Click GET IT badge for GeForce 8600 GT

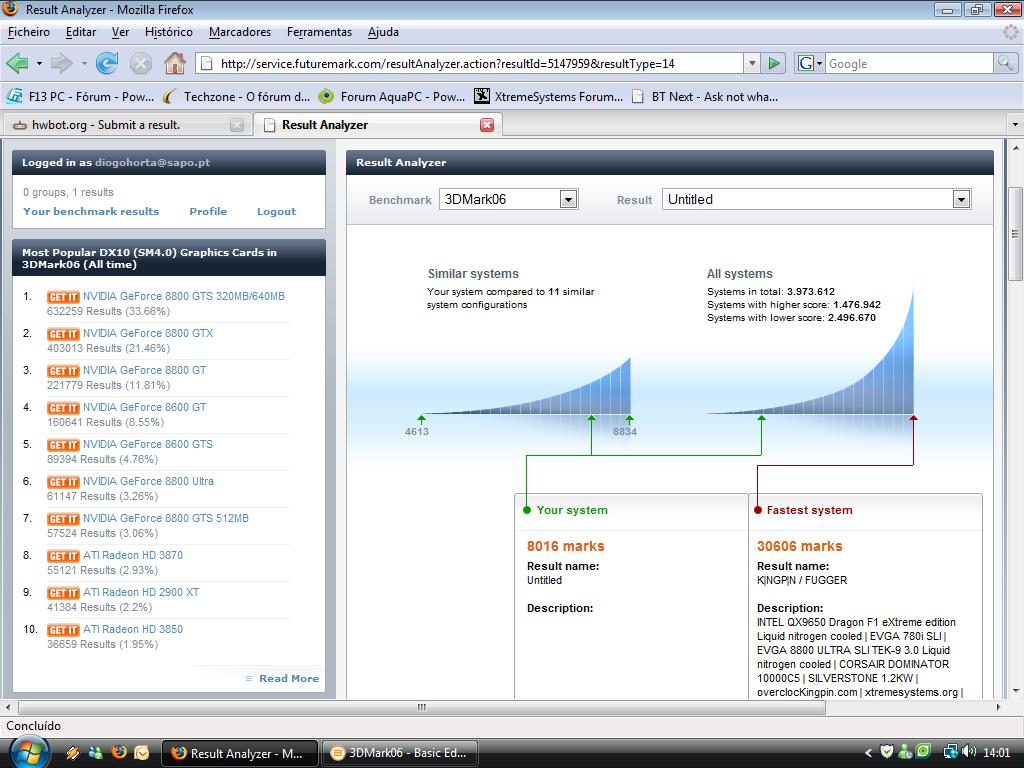(63, 408)
